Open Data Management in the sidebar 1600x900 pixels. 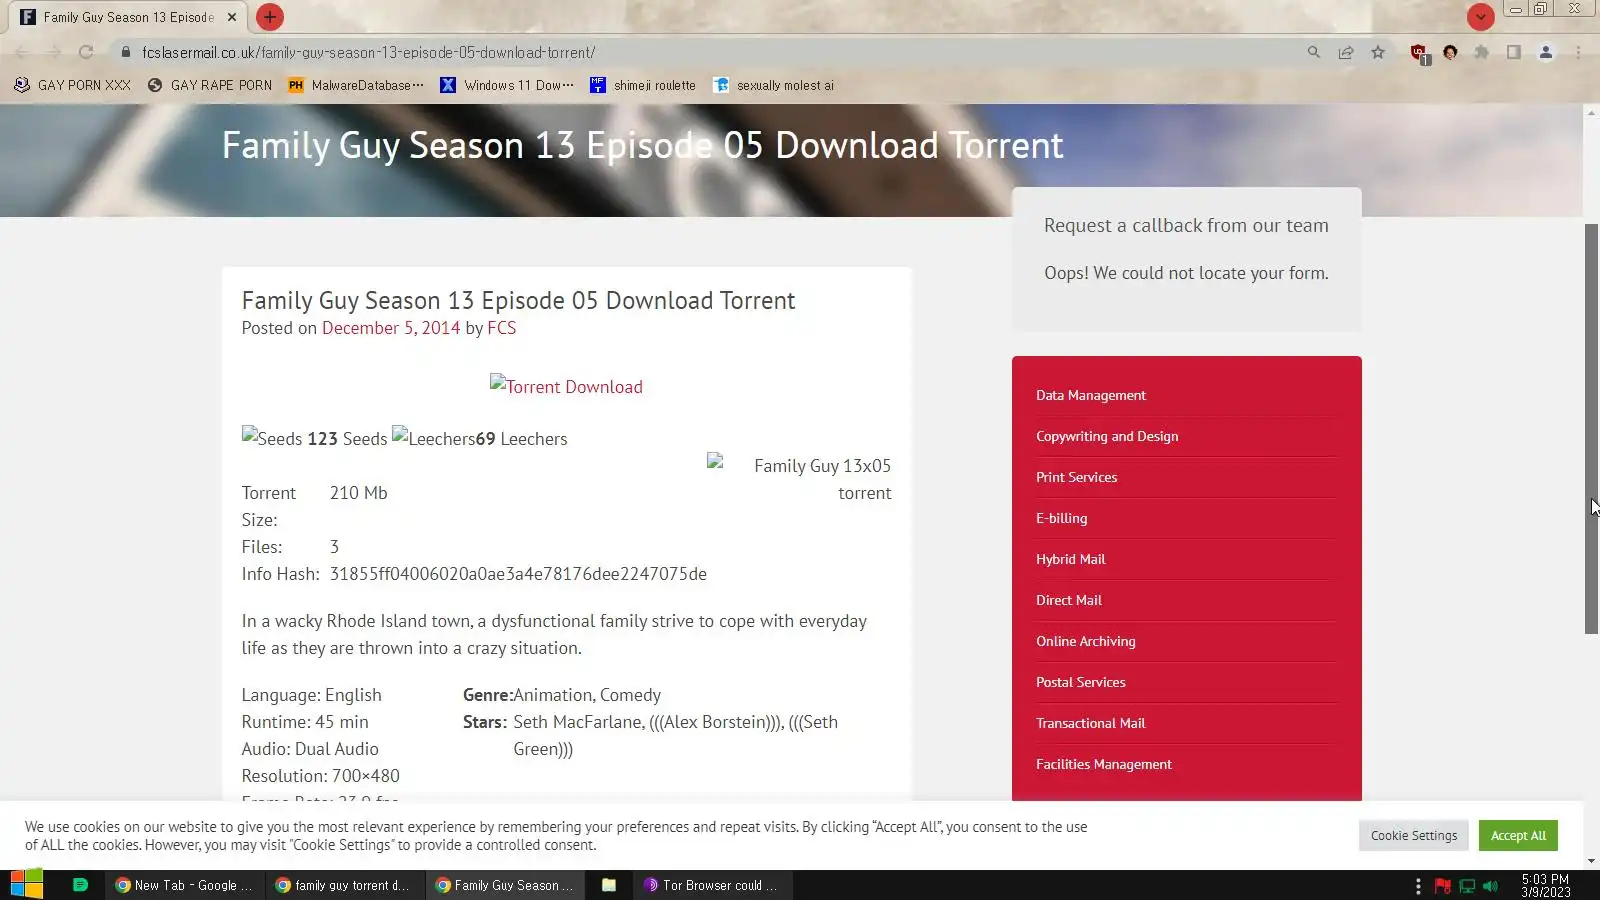click(1091, 395)
